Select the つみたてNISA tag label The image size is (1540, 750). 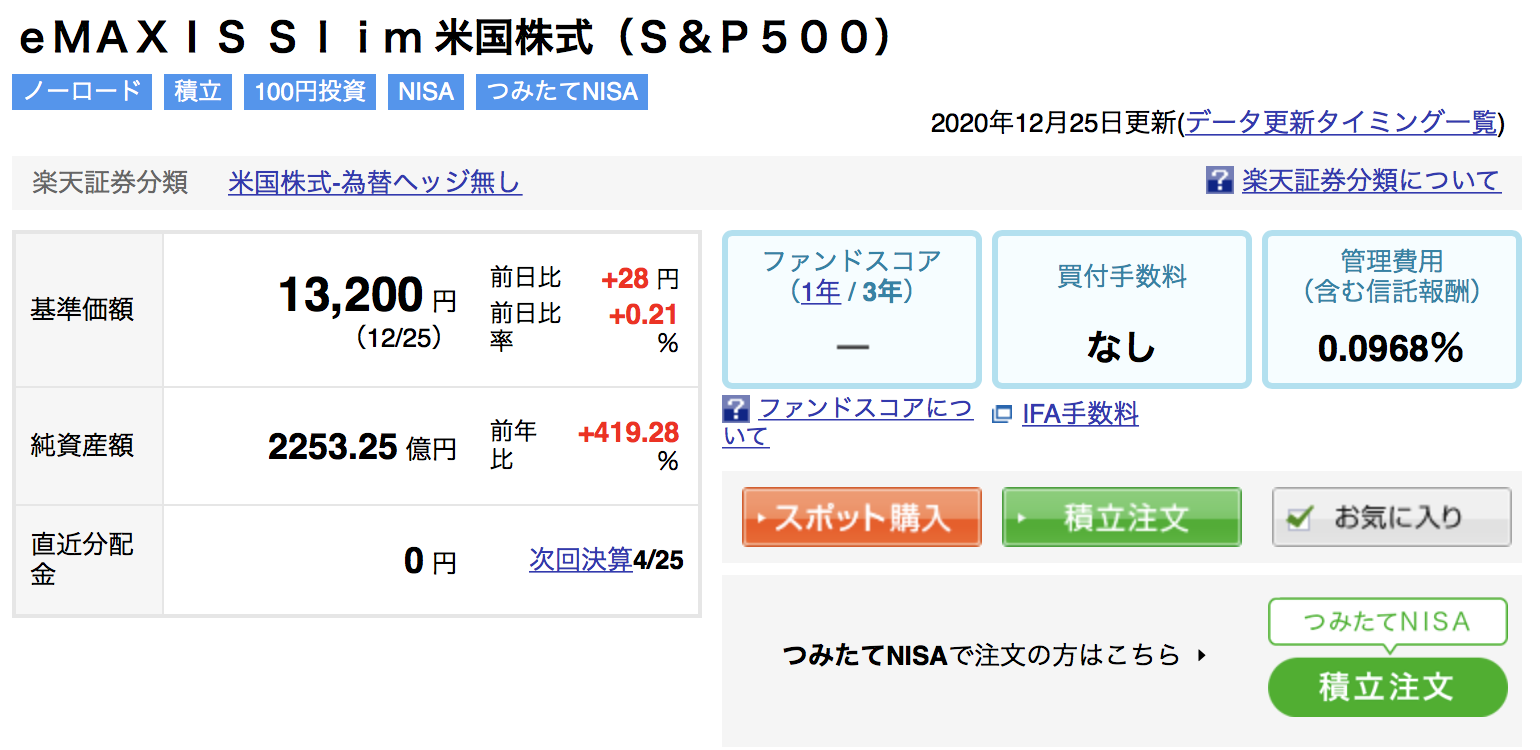coord(562,92)
